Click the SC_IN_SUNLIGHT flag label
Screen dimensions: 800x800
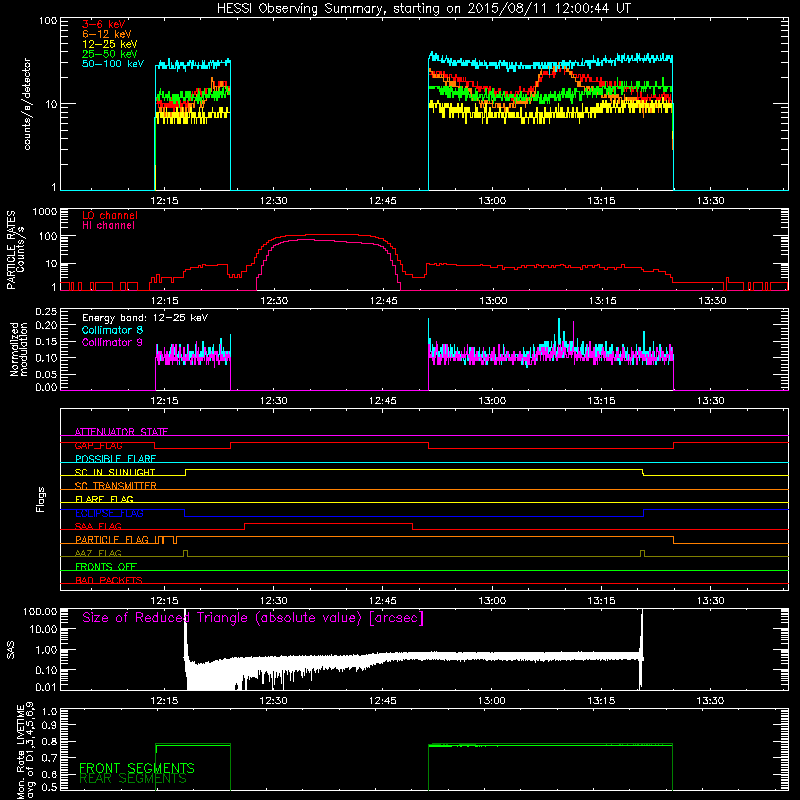(x=115, y=472)
